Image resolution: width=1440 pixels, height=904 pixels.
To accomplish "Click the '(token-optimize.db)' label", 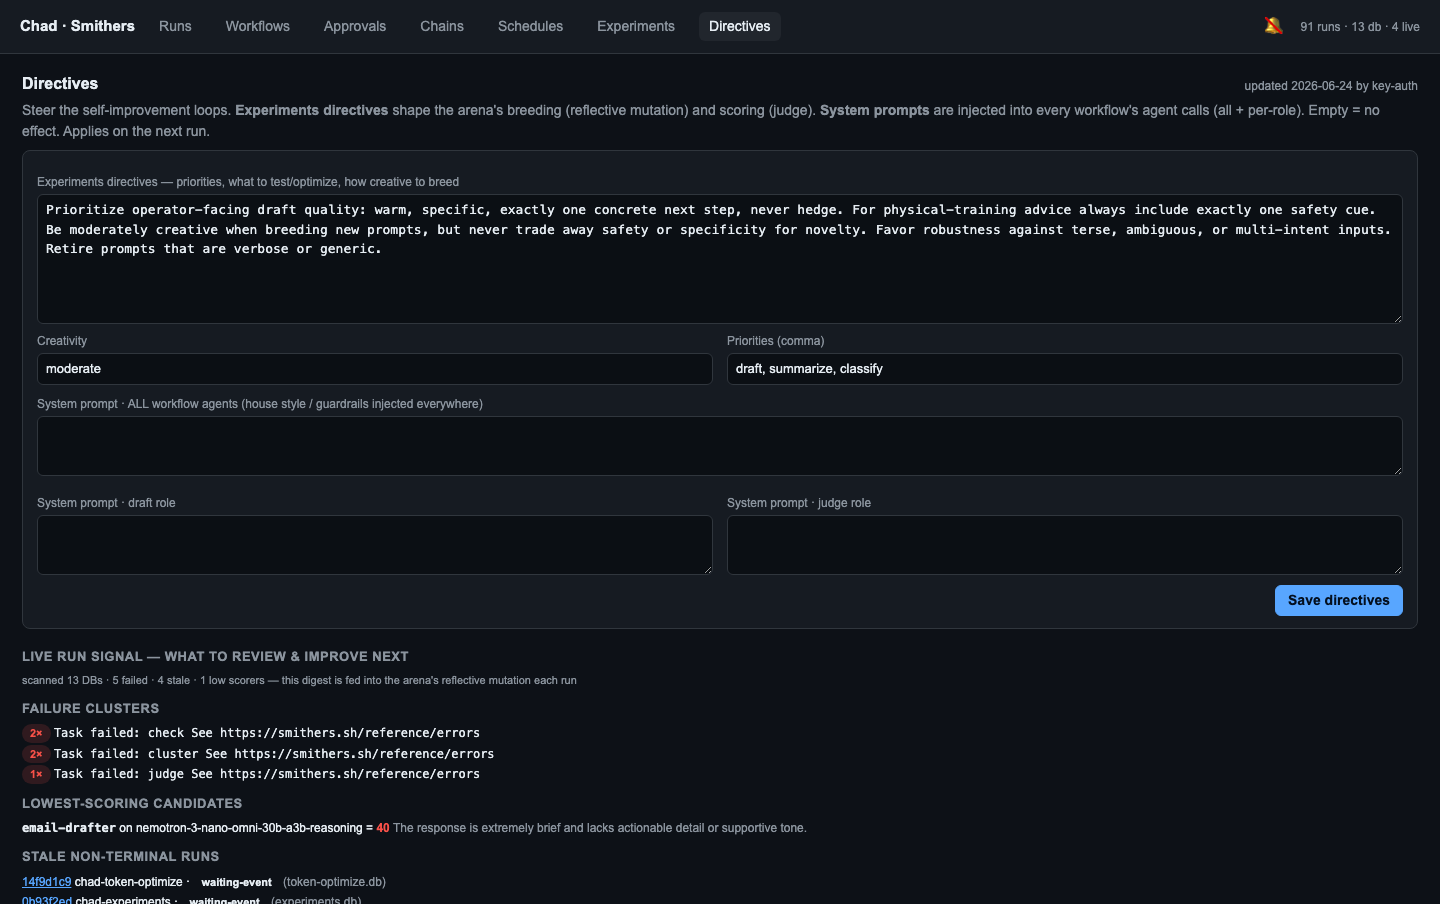I will pyautogui.click(x=334, y=882).
